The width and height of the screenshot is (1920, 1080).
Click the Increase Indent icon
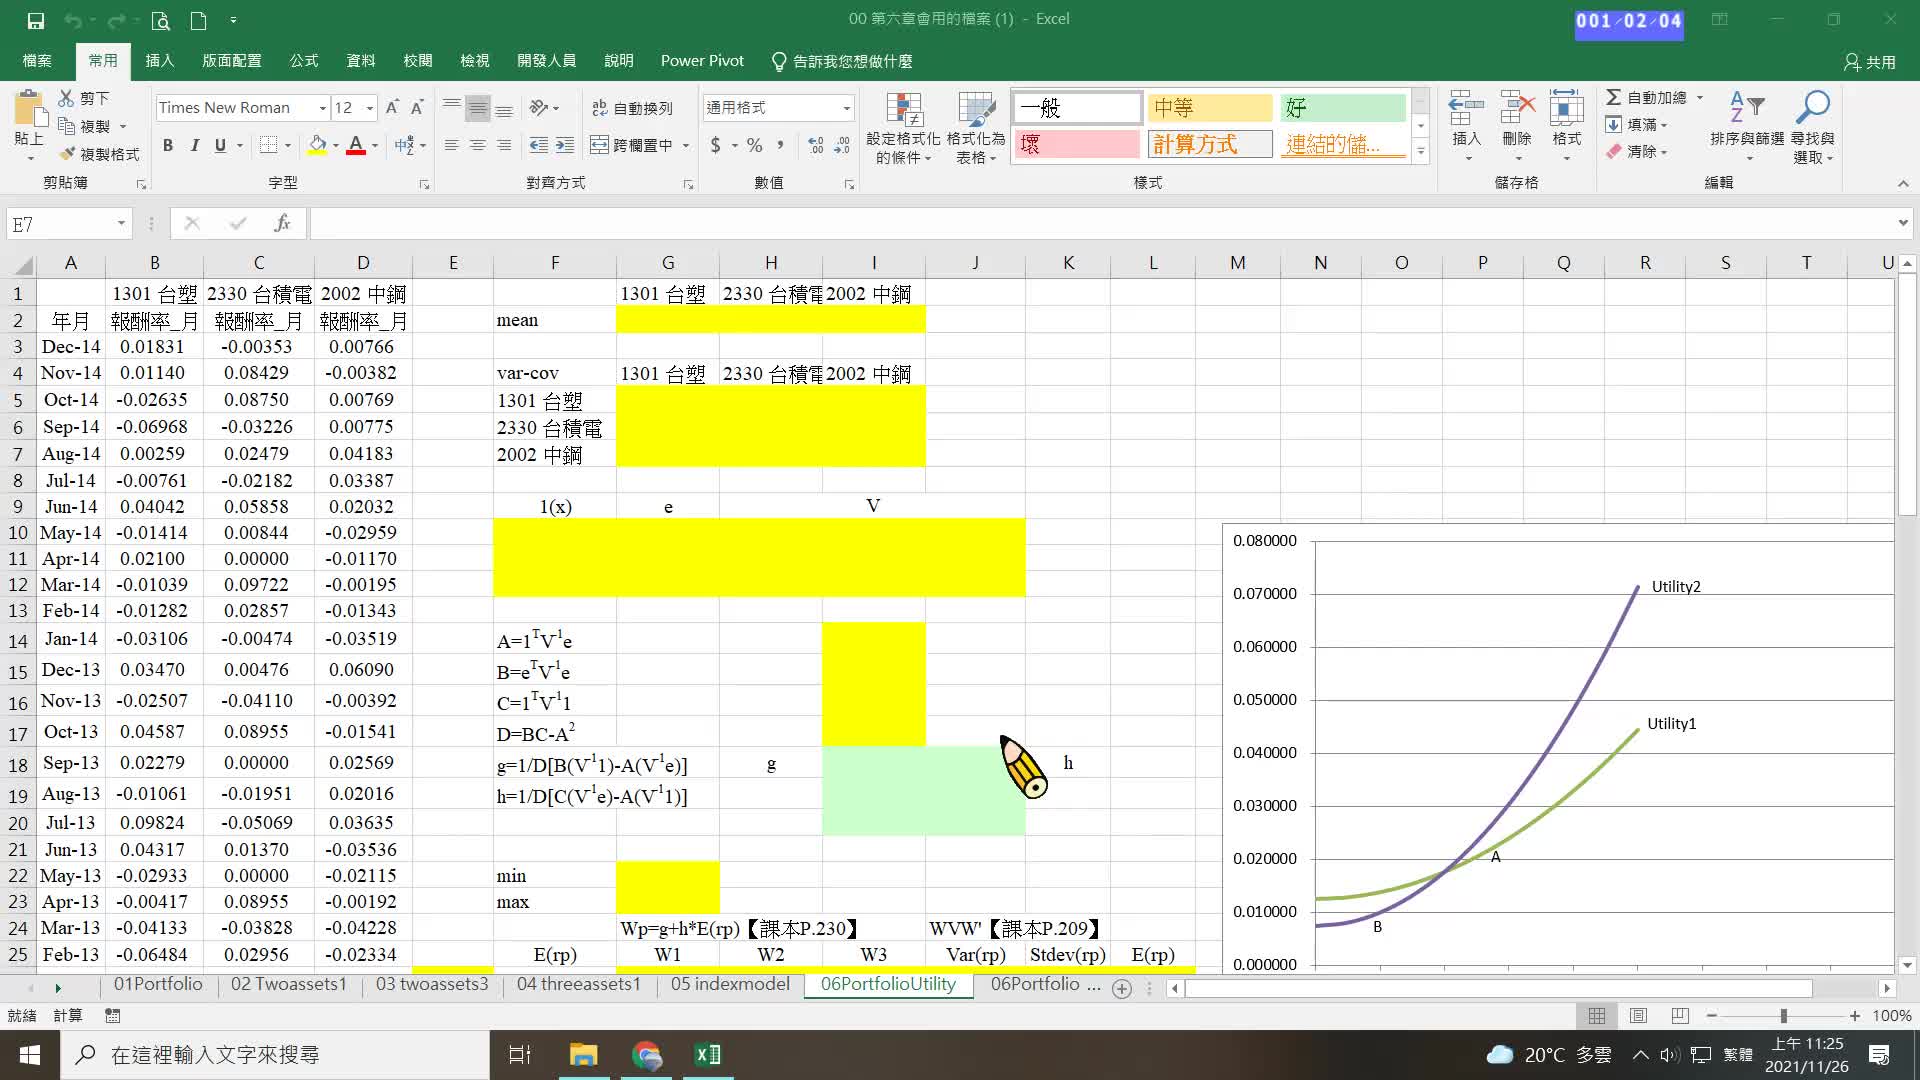pos(565,145)
